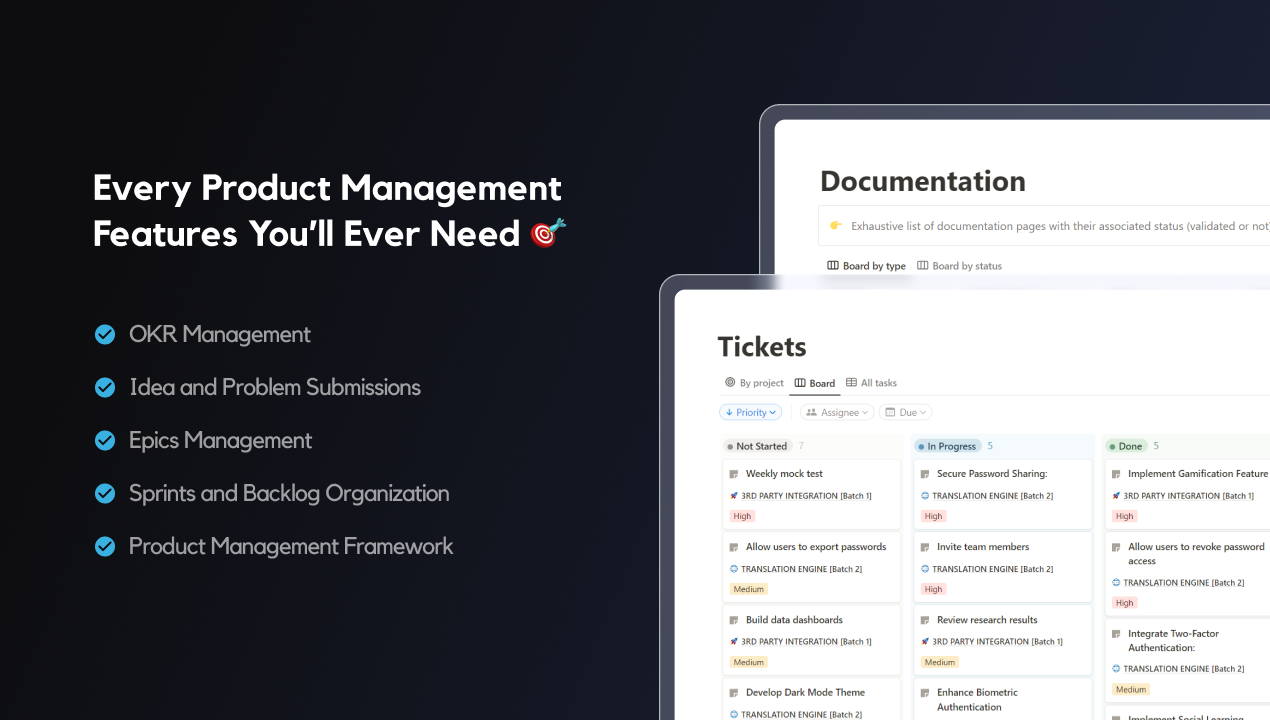The image size is (1270, 720).
Task: Click the Done status group label
Action: tap(1126, 446)
